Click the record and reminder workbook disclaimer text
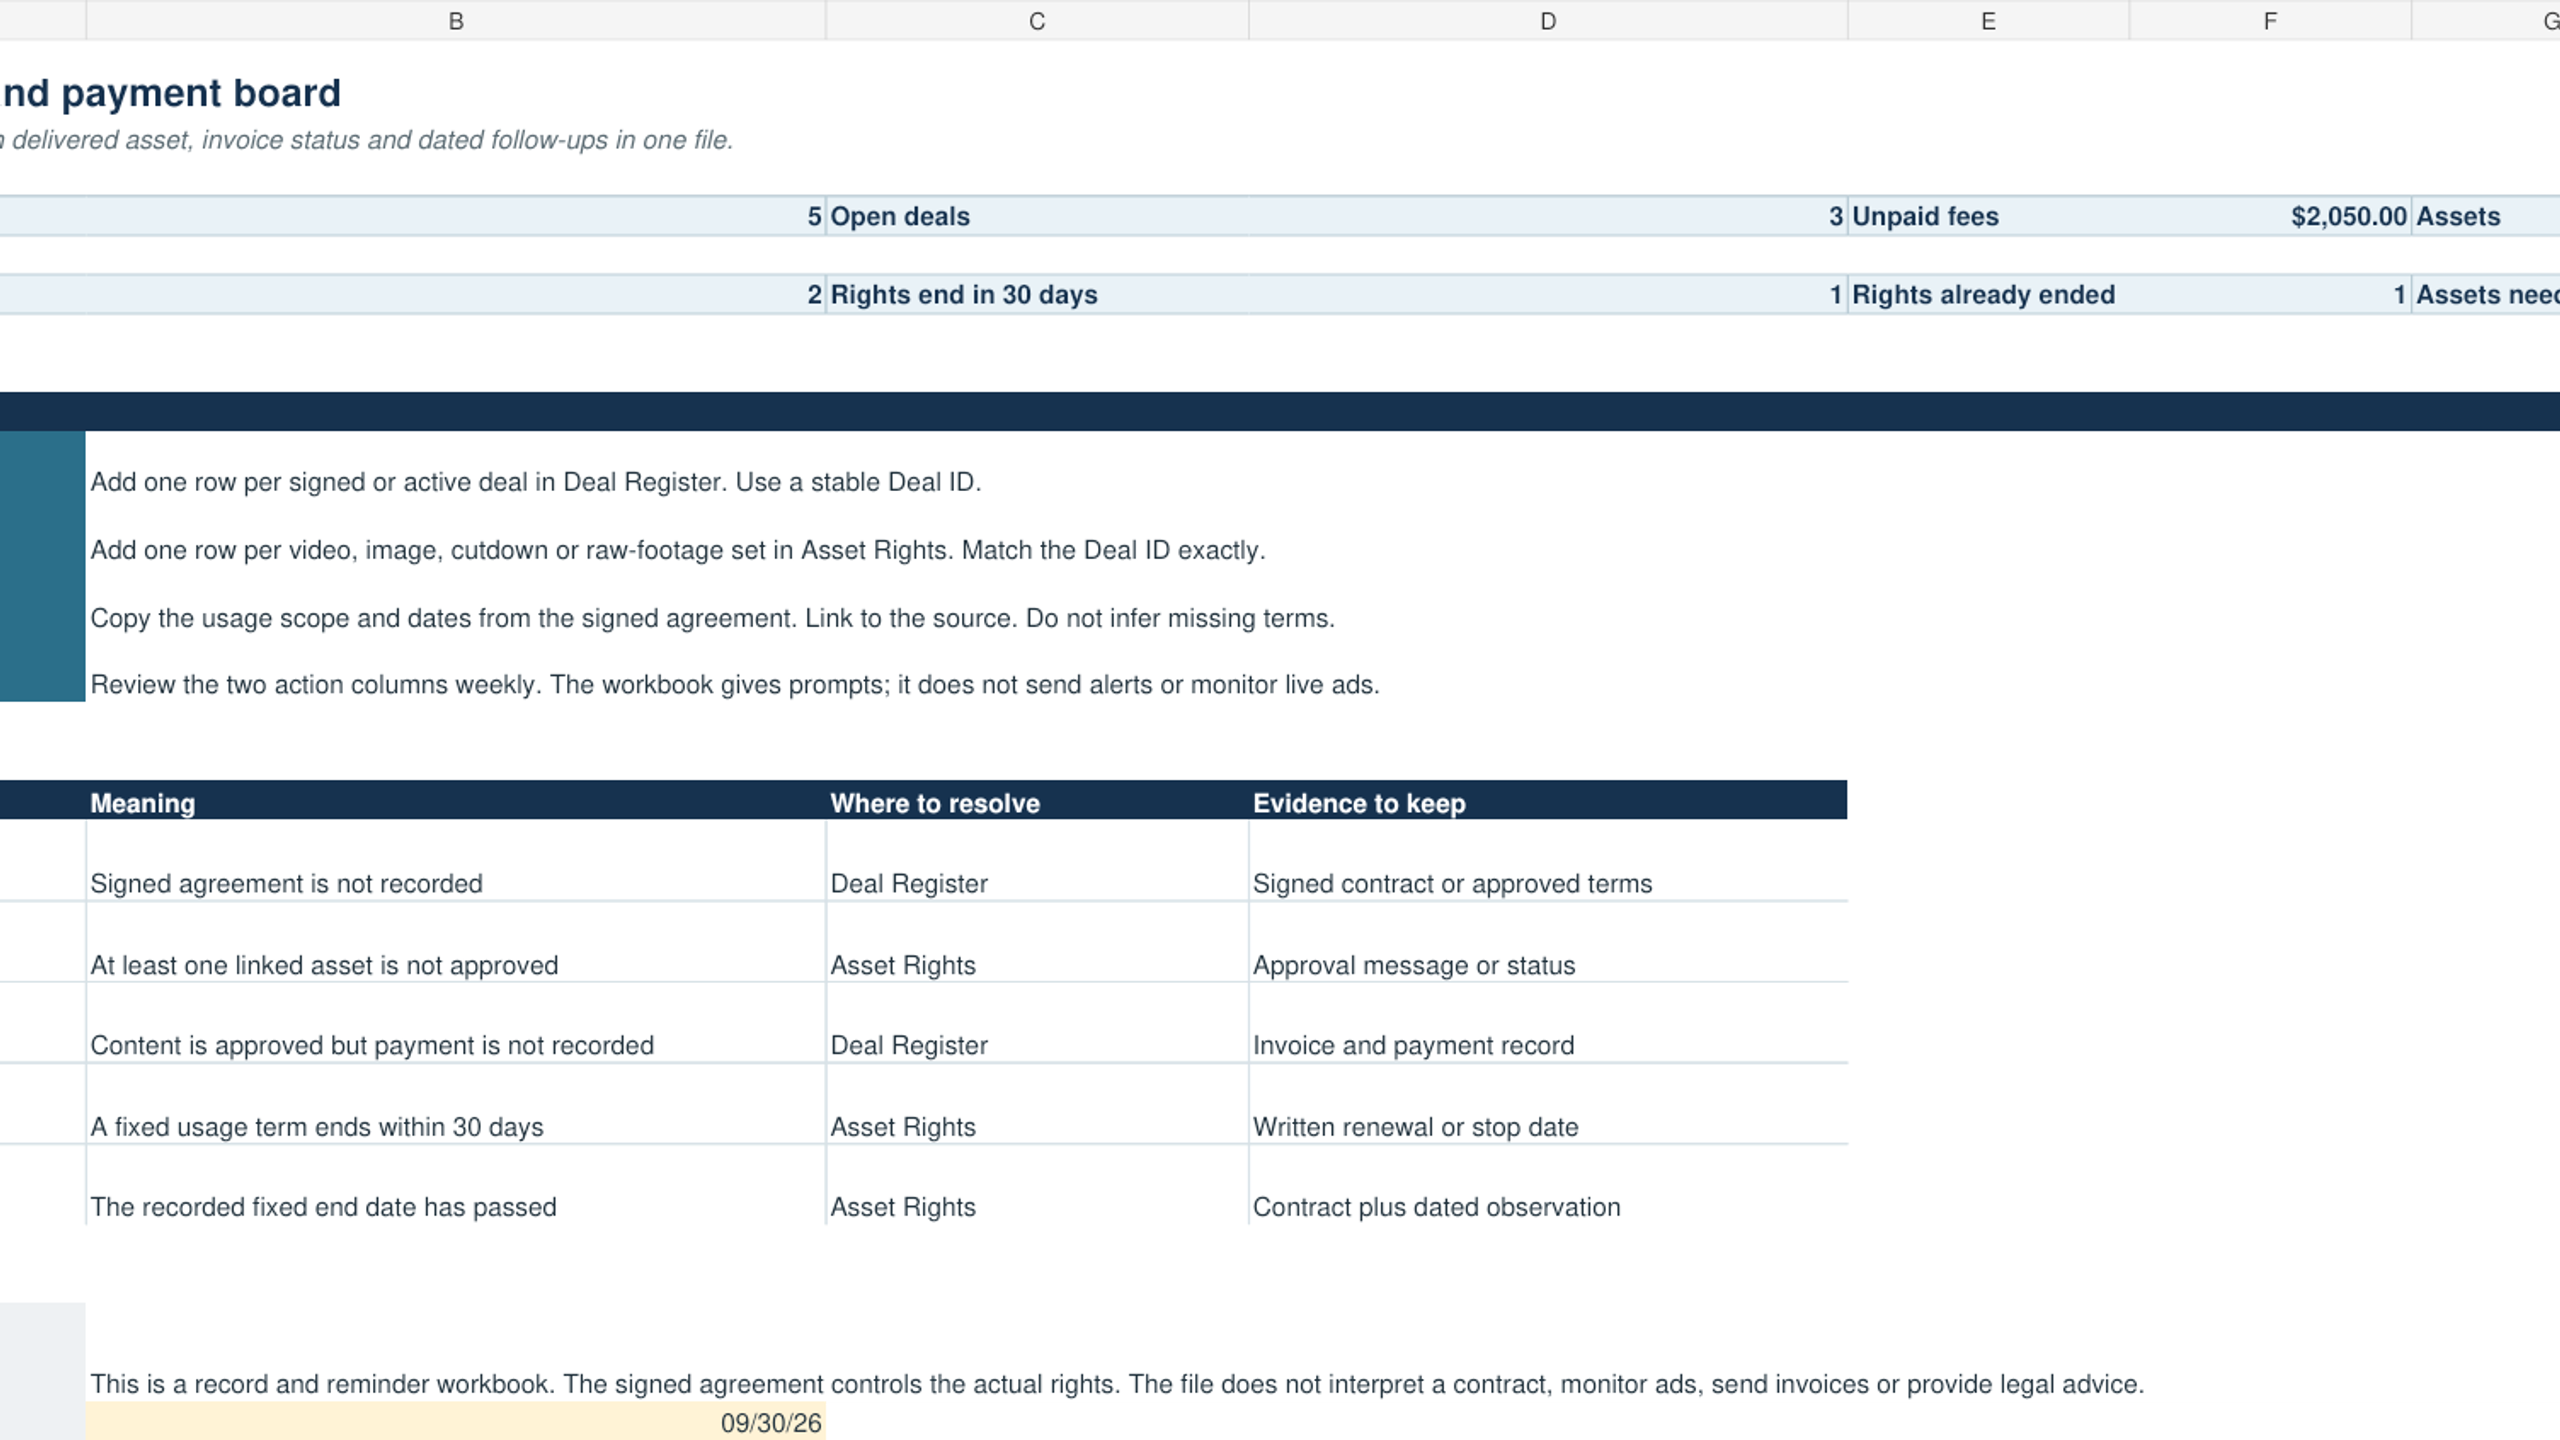Image resolution: width=2560 pixels, height=1440 pixels. coord(1117,1384)
